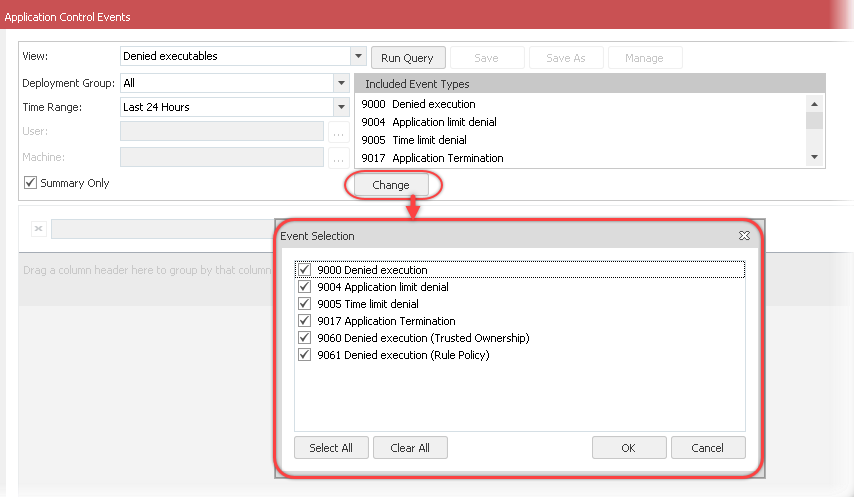Screen dimensions: 854x497
Task: Expand the Deployment Group dropdown
Action: pos(340,83)
